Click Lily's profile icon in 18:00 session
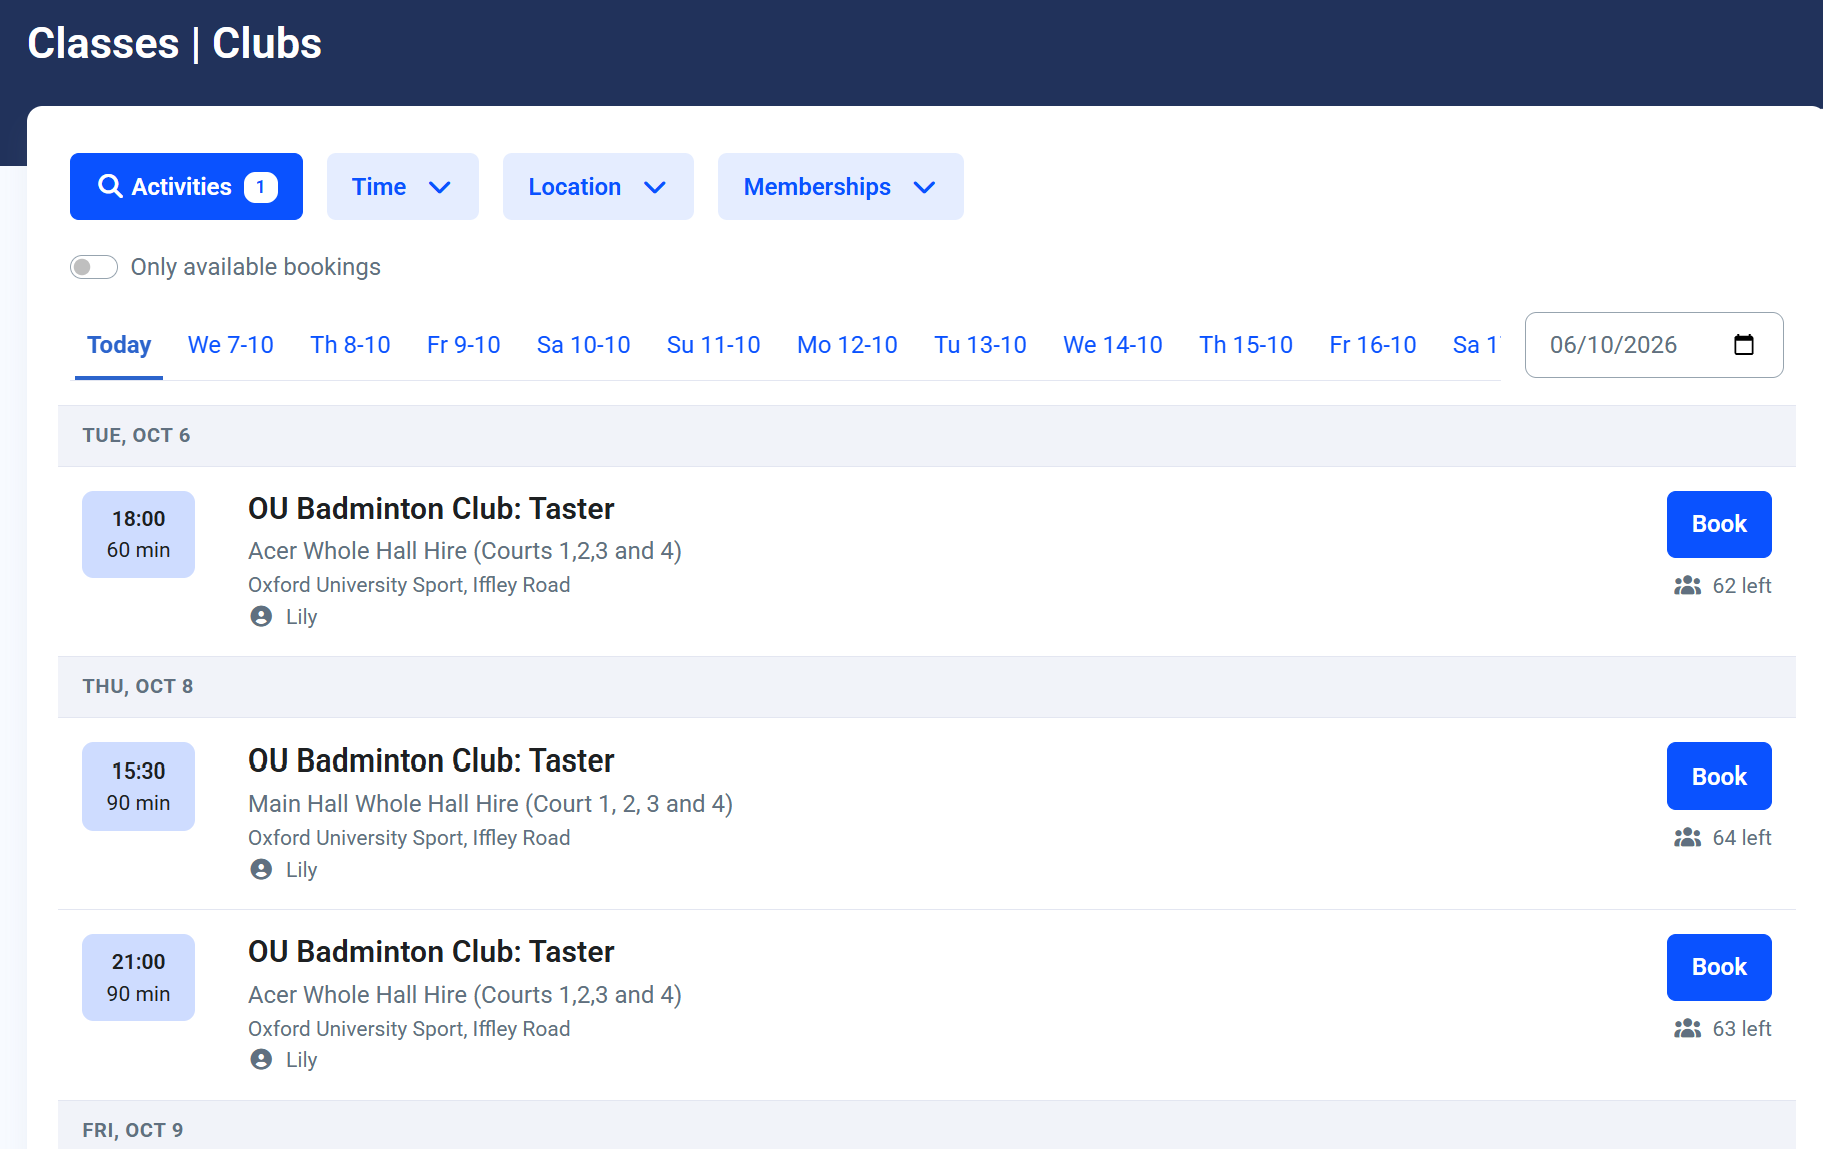This screenshot has width=1823, height=1149. (x=261, y=617)
